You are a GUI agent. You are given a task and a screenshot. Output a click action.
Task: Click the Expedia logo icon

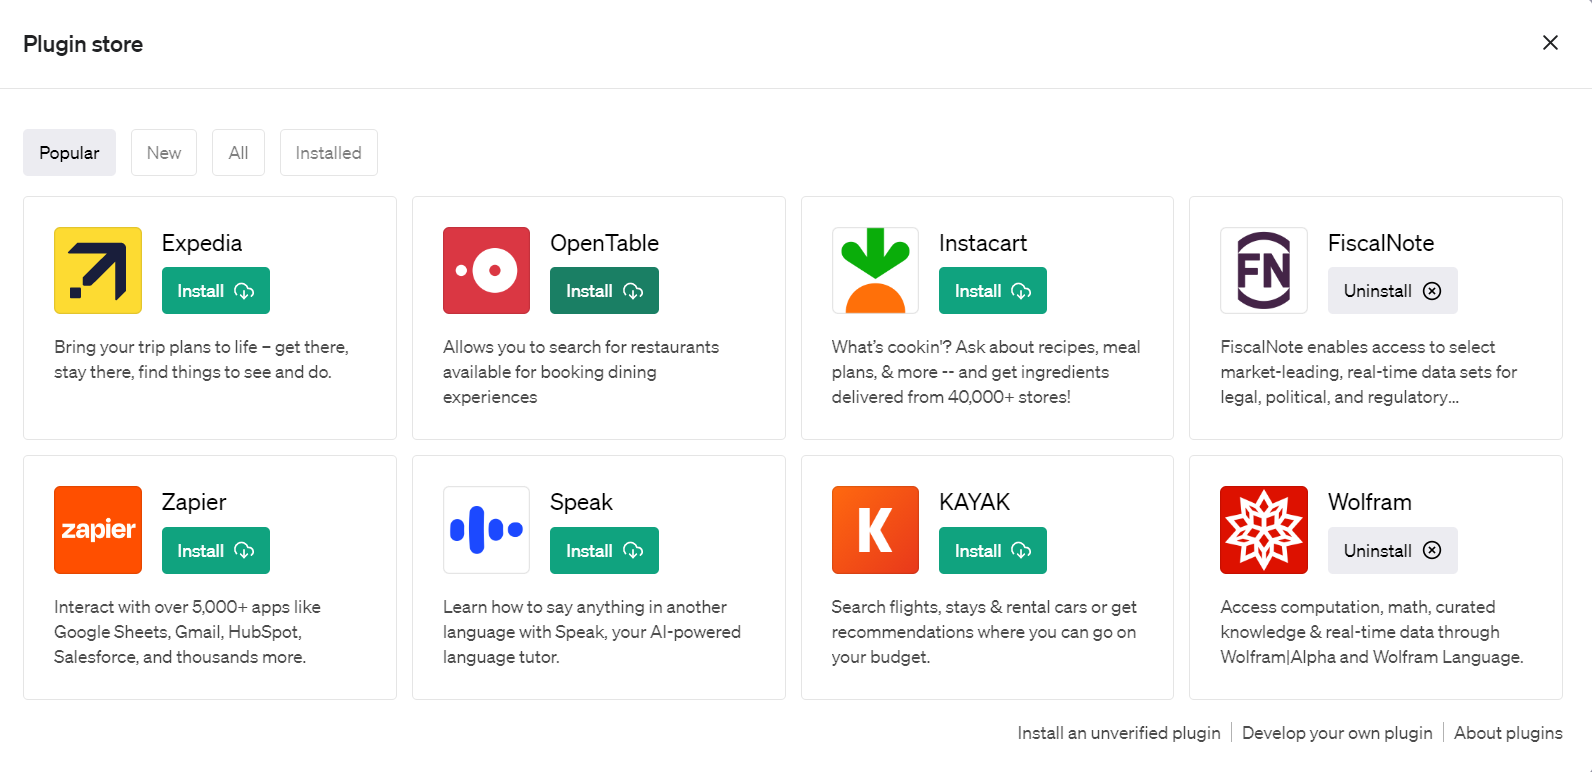click(98, 271)
